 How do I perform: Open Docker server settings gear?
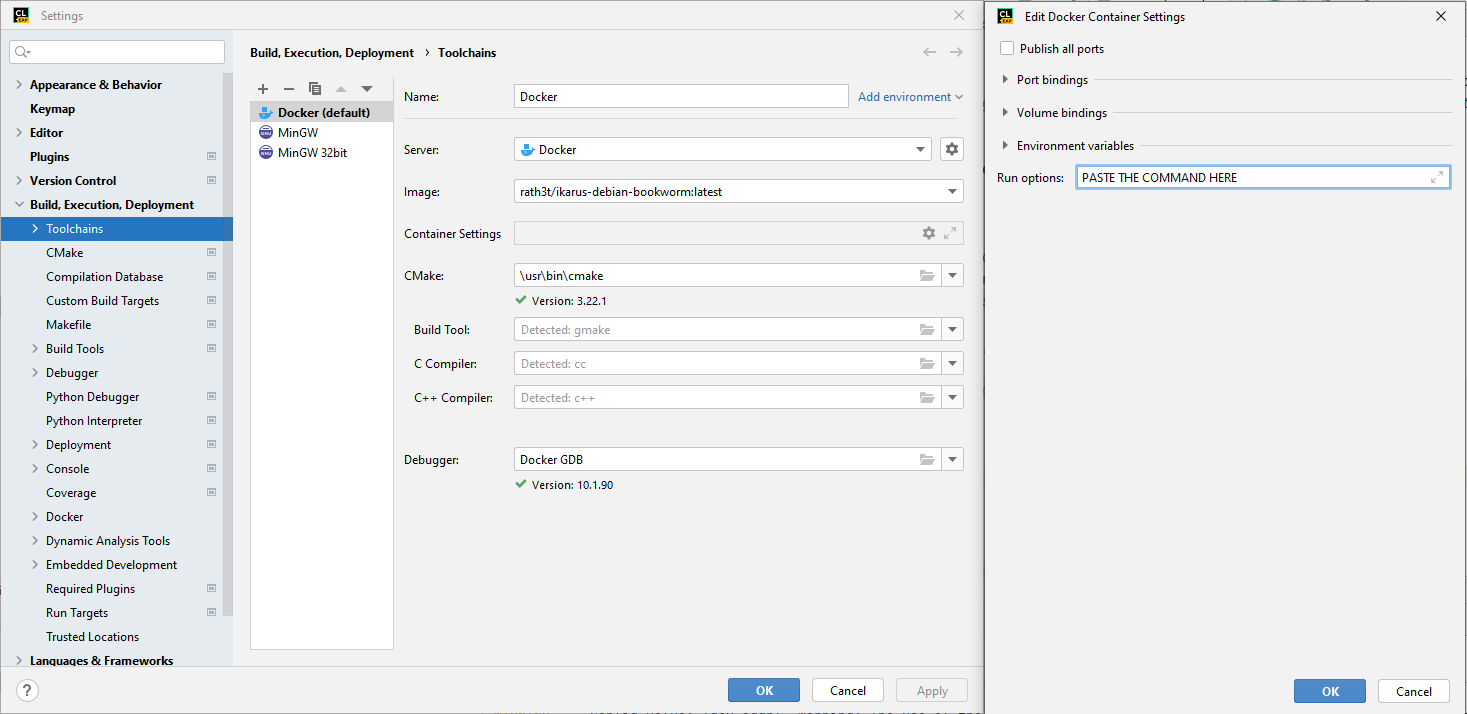(952, 149)
